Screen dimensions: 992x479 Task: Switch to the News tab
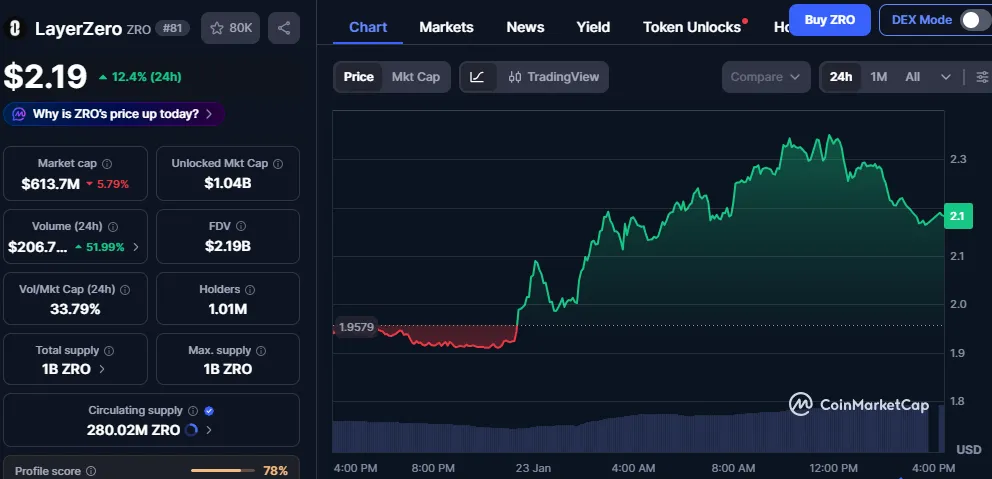[x=525, y=27]
